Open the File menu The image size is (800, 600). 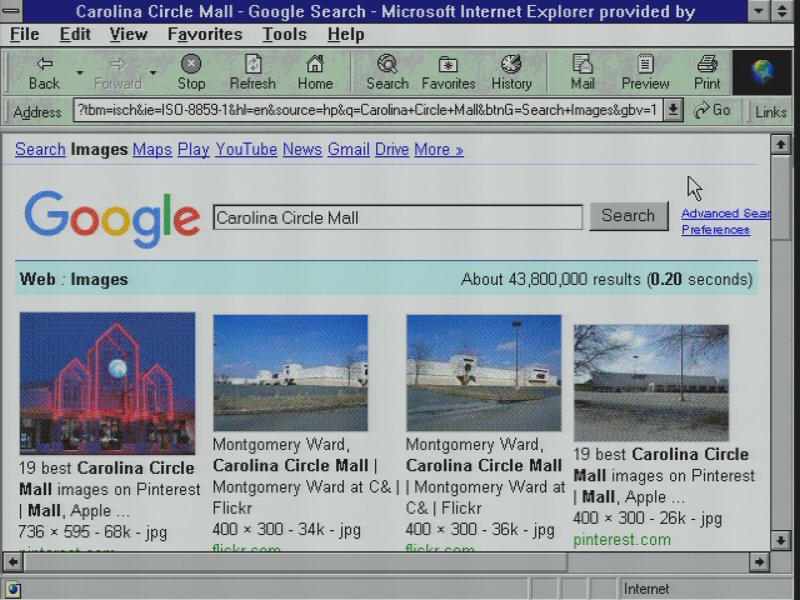24,34
